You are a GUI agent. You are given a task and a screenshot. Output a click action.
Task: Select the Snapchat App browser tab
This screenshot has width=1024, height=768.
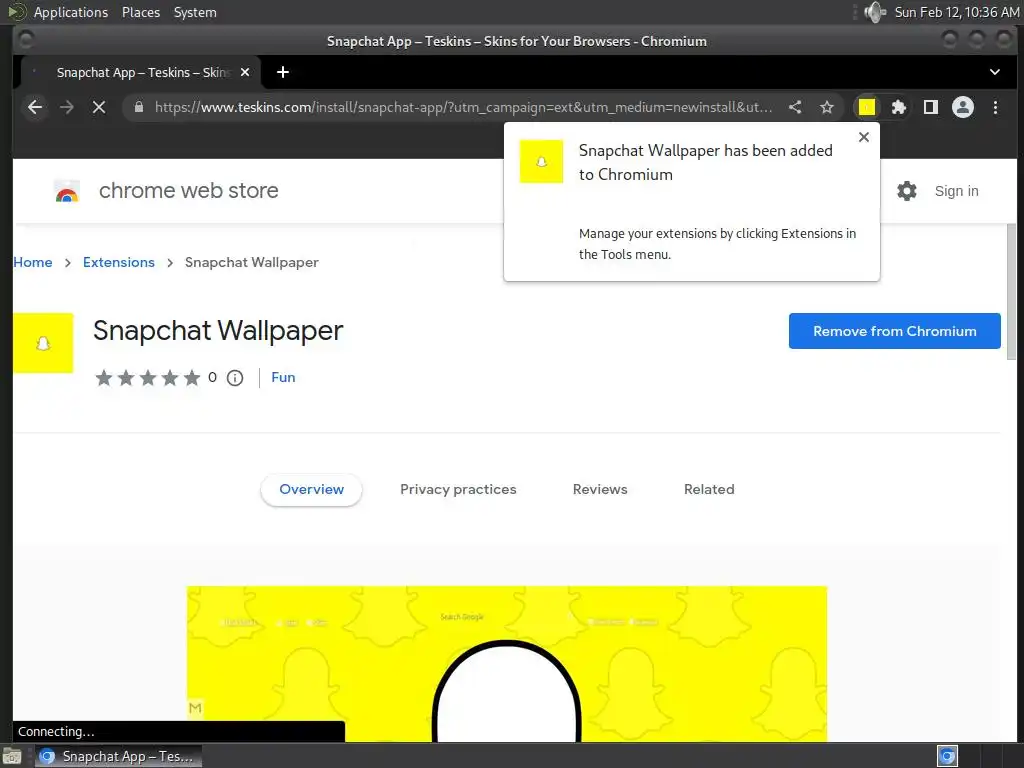pyautogui.click(x=140, y=72)
